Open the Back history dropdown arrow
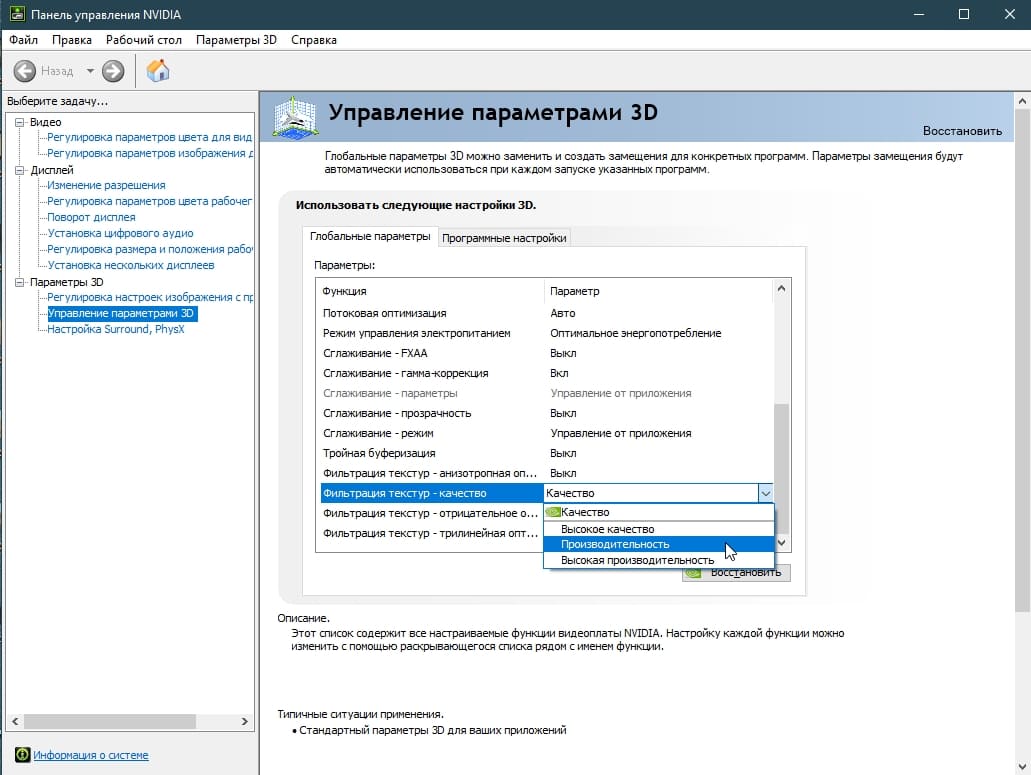Image resolution: width=1031 pixels, height=775 pixels. [90, 70]
